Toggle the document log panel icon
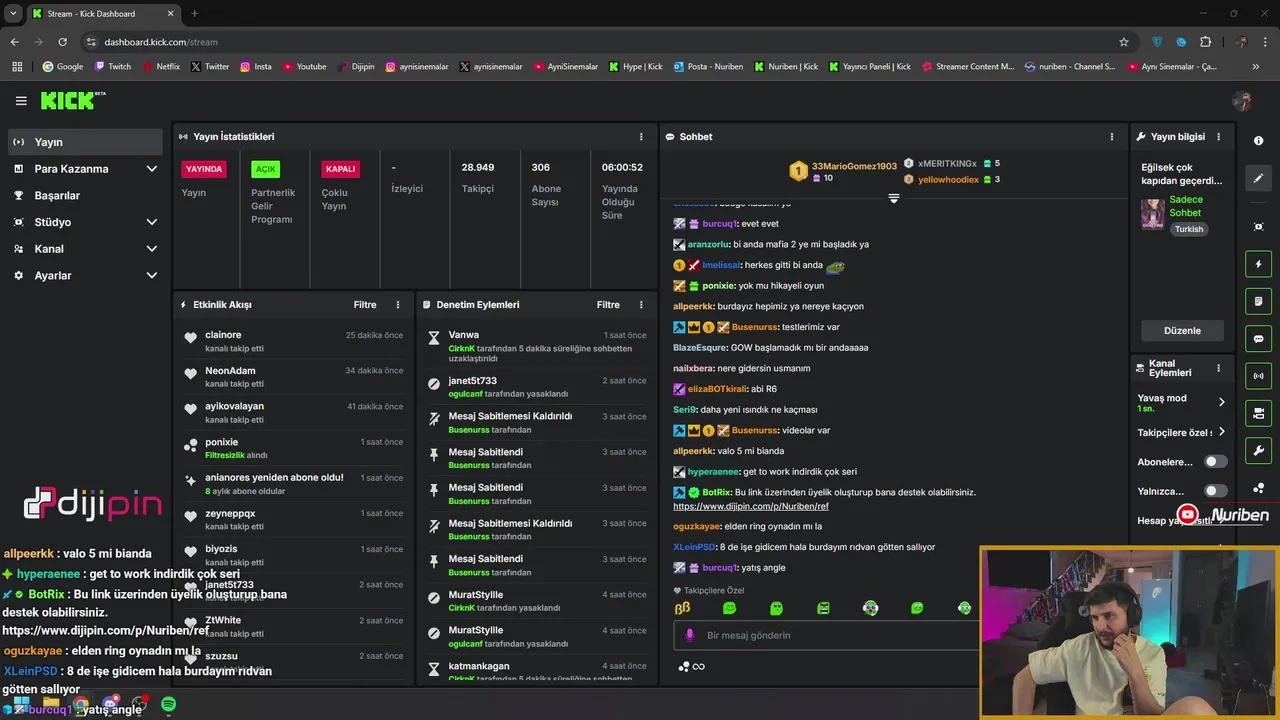Image resolution: width=1280 pixels, height=720 pixels. pyautogui.click(x=1258, y=301)
